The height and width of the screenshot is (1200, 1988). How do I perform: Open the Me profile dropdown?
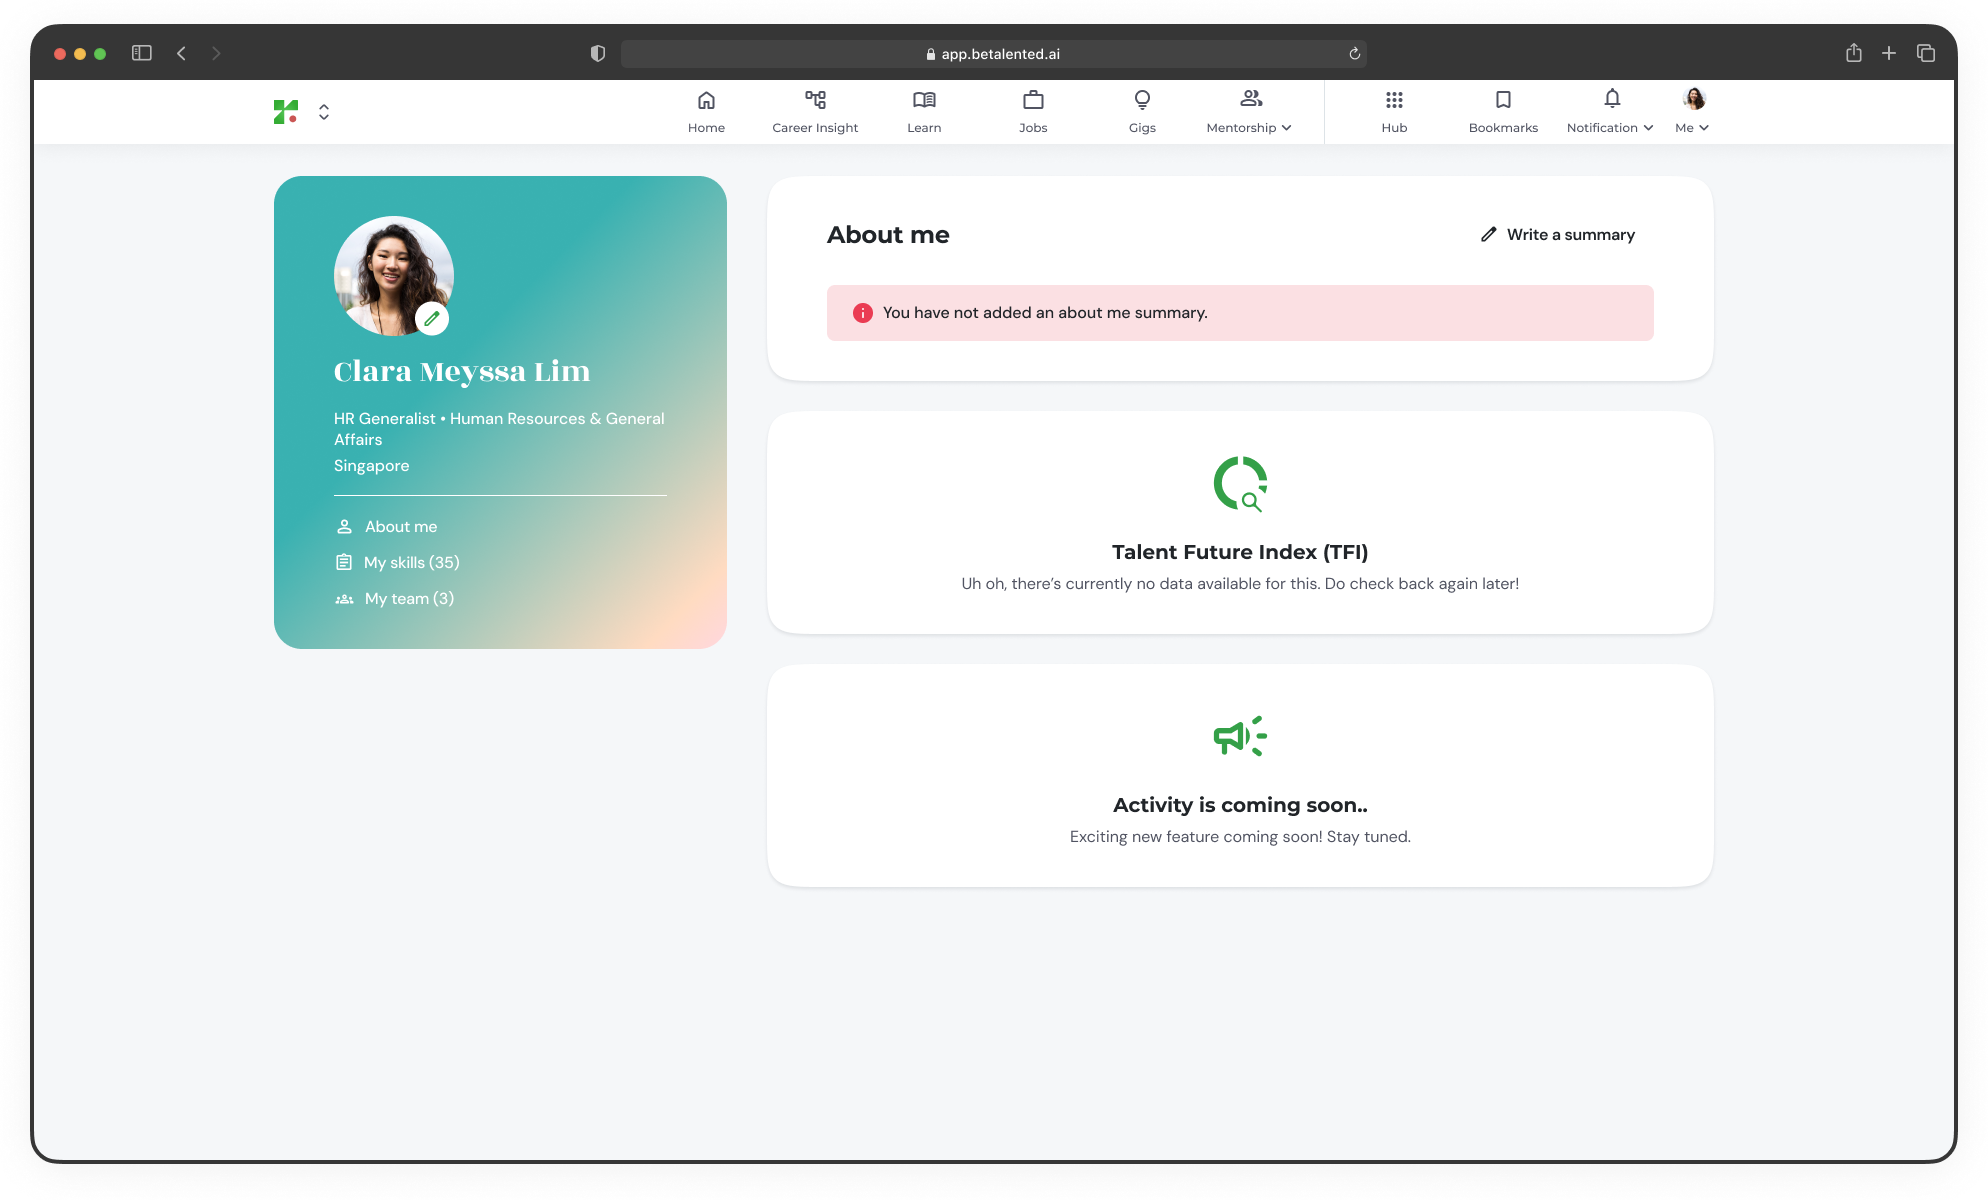[1692, 111]
